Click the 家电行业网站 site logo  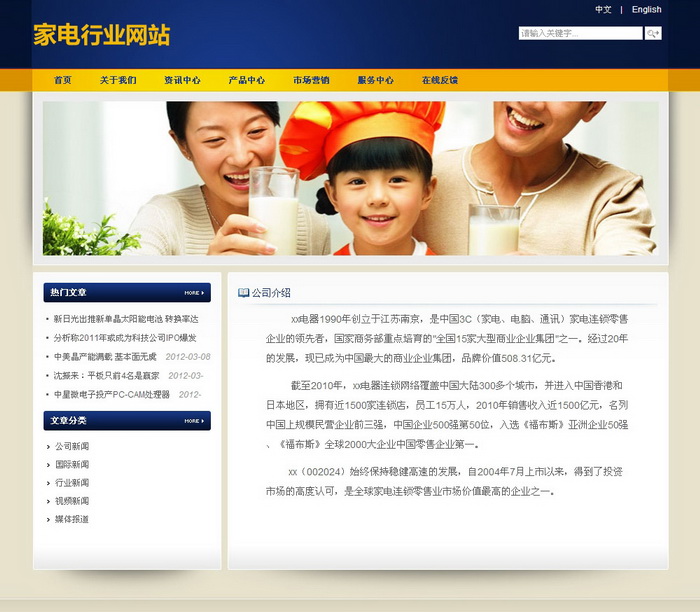tap(101, 35)
